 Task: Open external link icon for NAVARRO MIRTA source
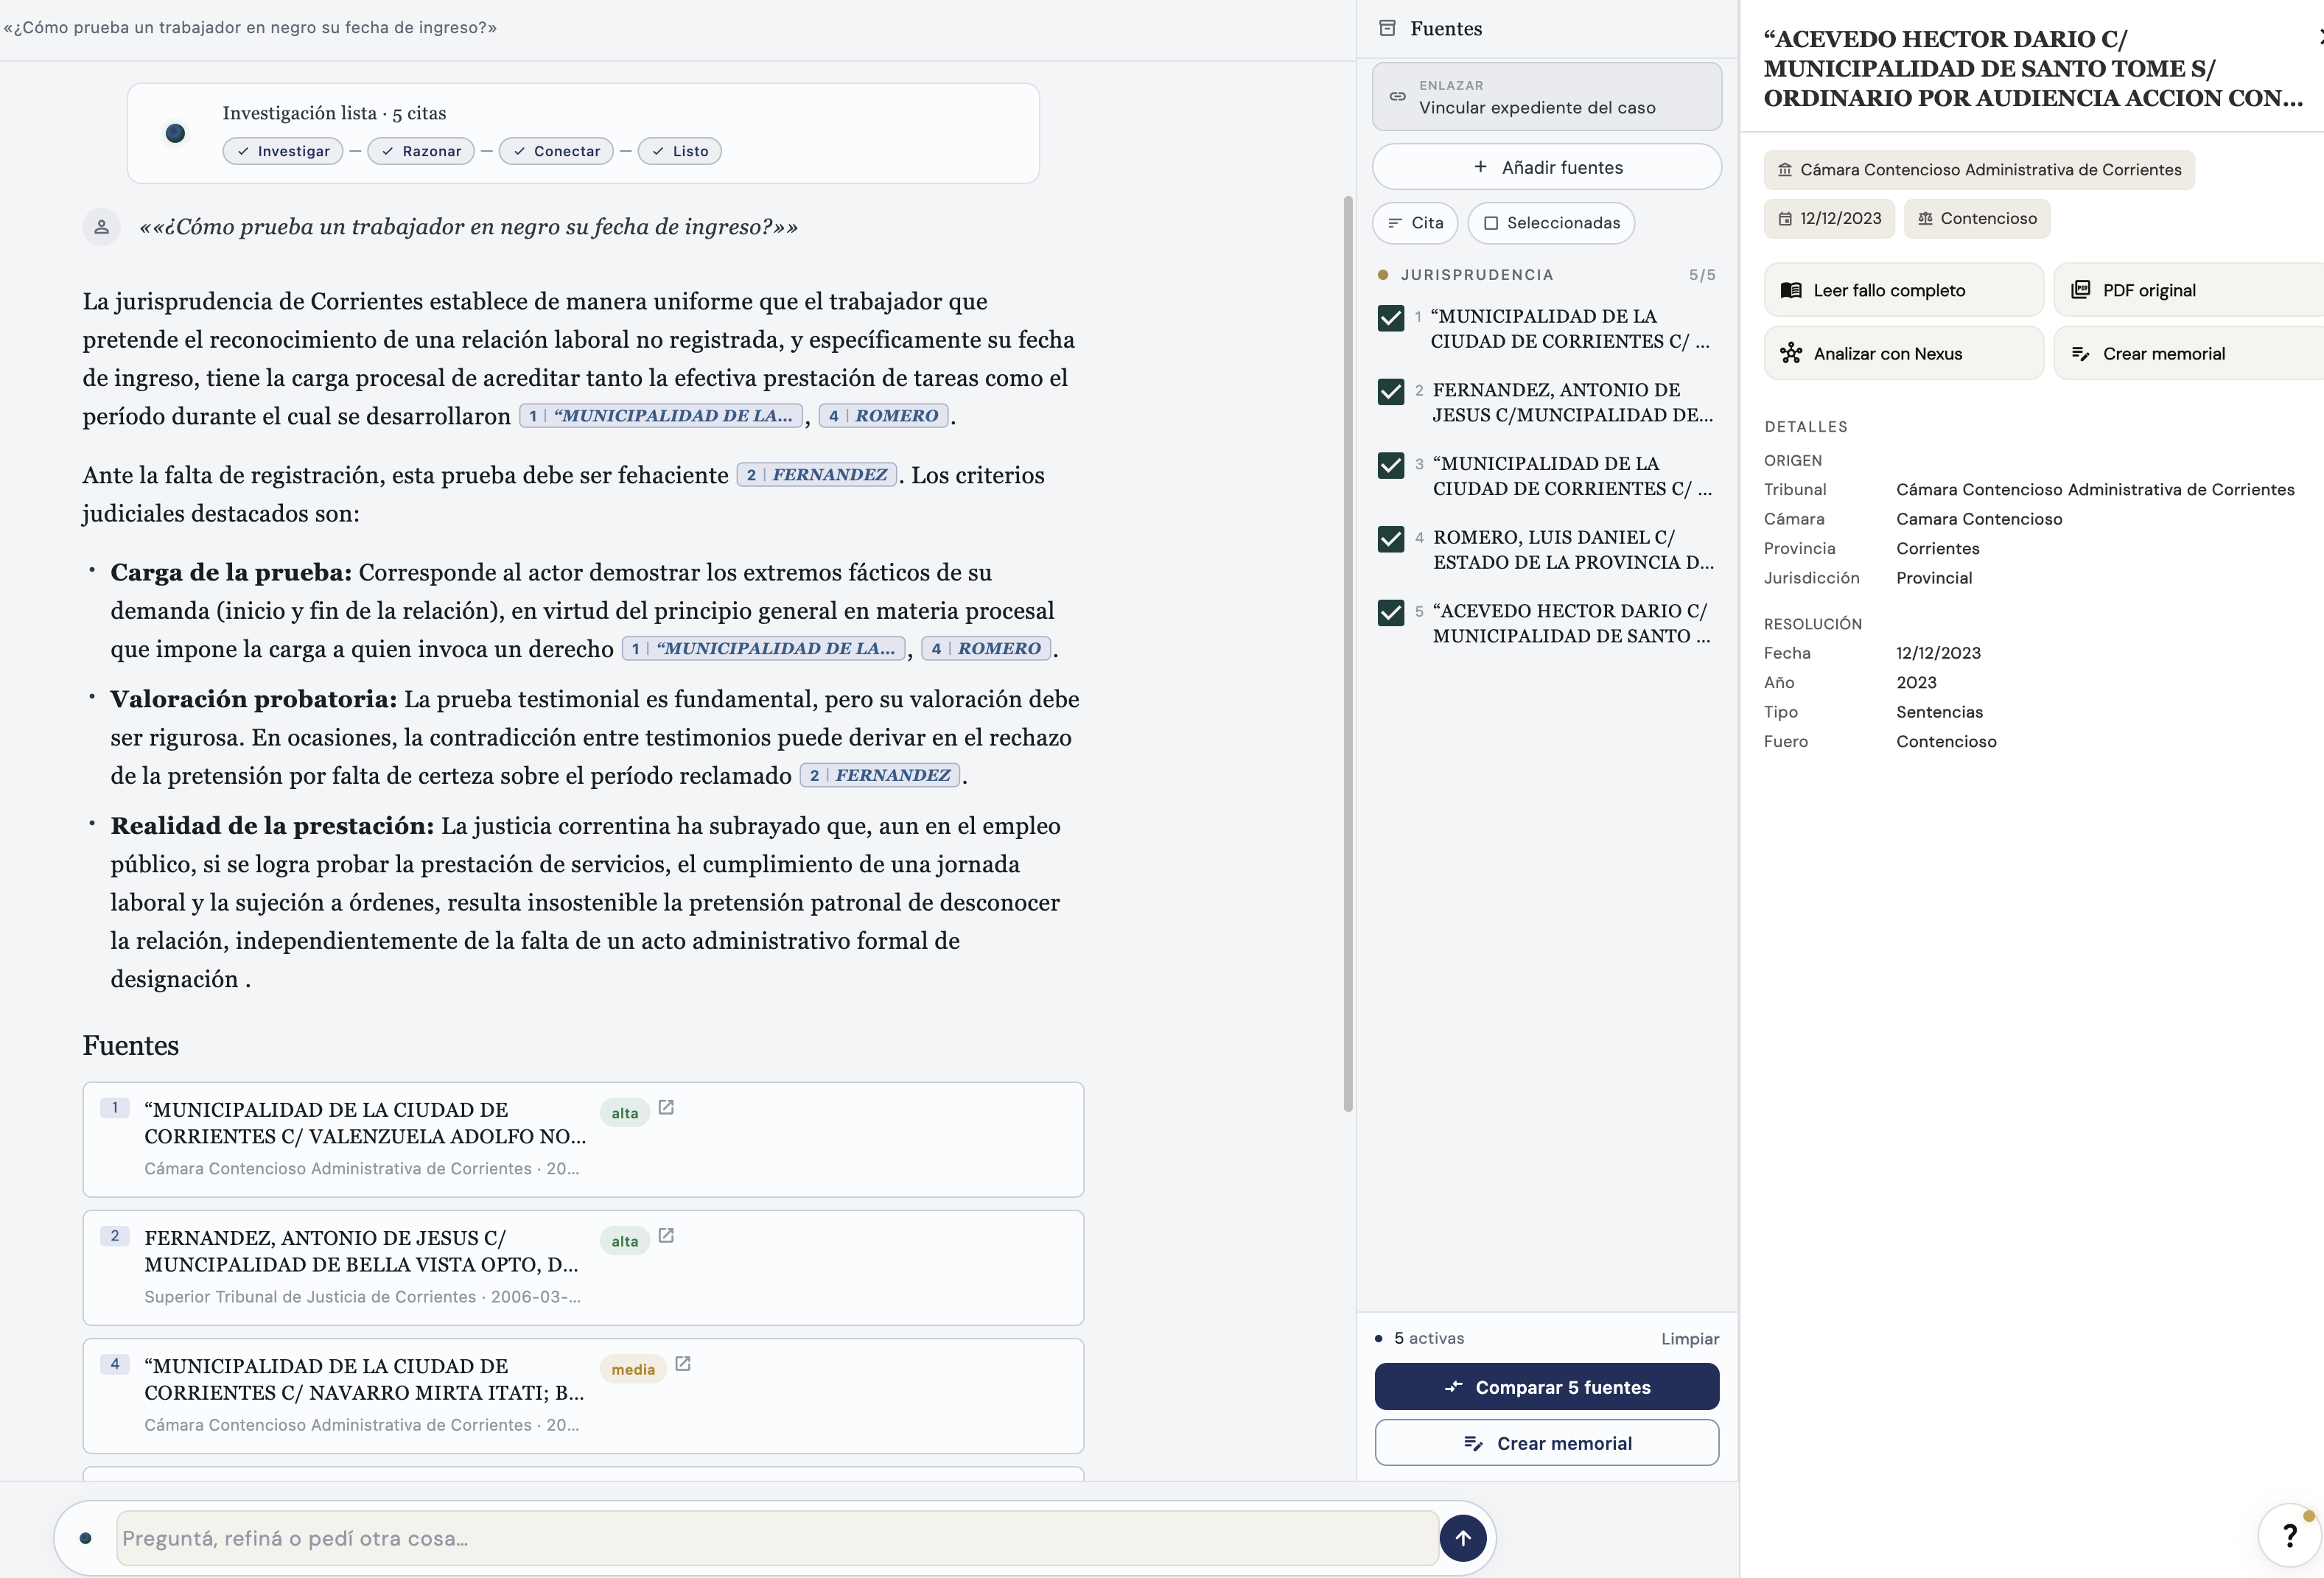click(x=683, y=1363)
